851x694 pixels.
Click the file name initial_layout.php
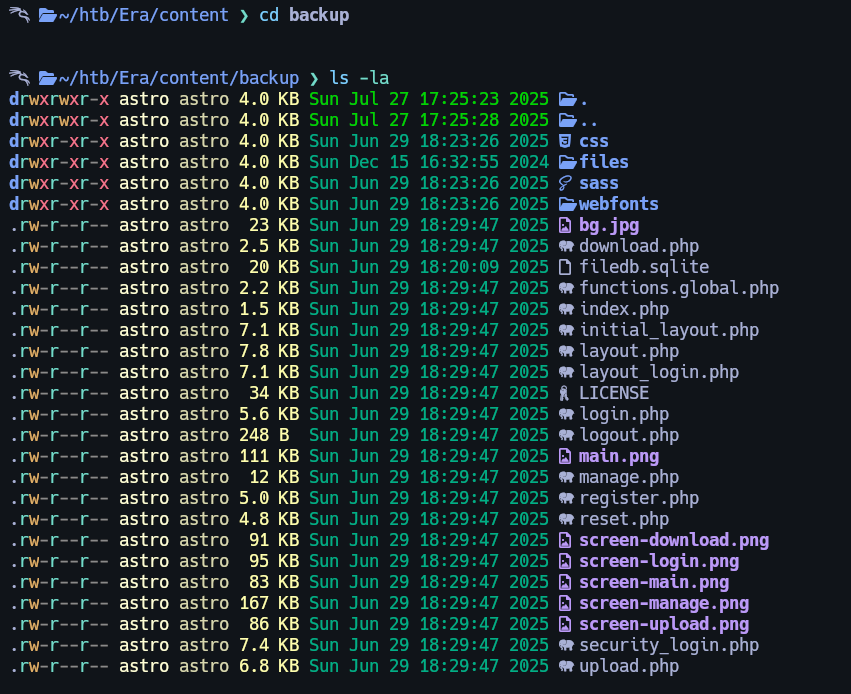click(669, 331)
